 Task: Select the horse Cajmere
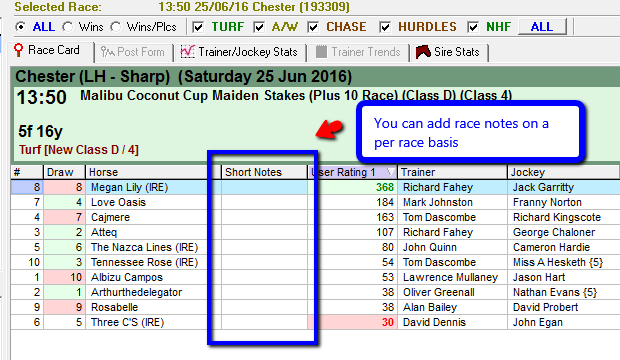click(x=110, y=217)
